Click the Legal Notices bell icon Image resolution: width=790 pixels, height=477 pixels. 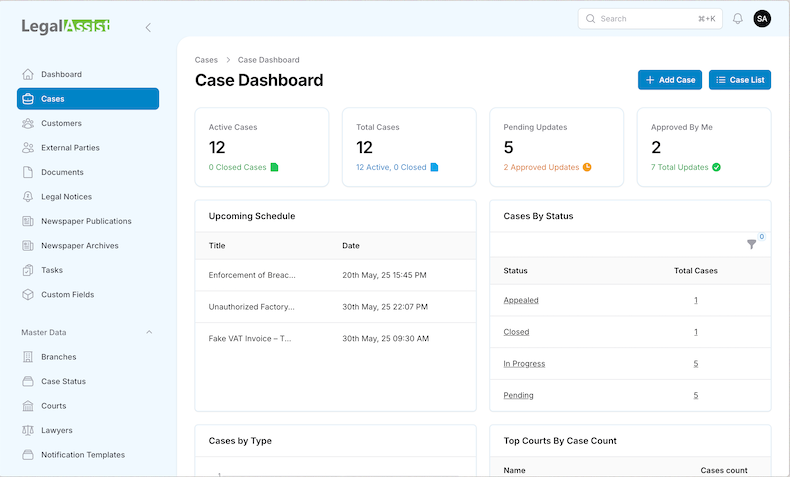point(28,196)
